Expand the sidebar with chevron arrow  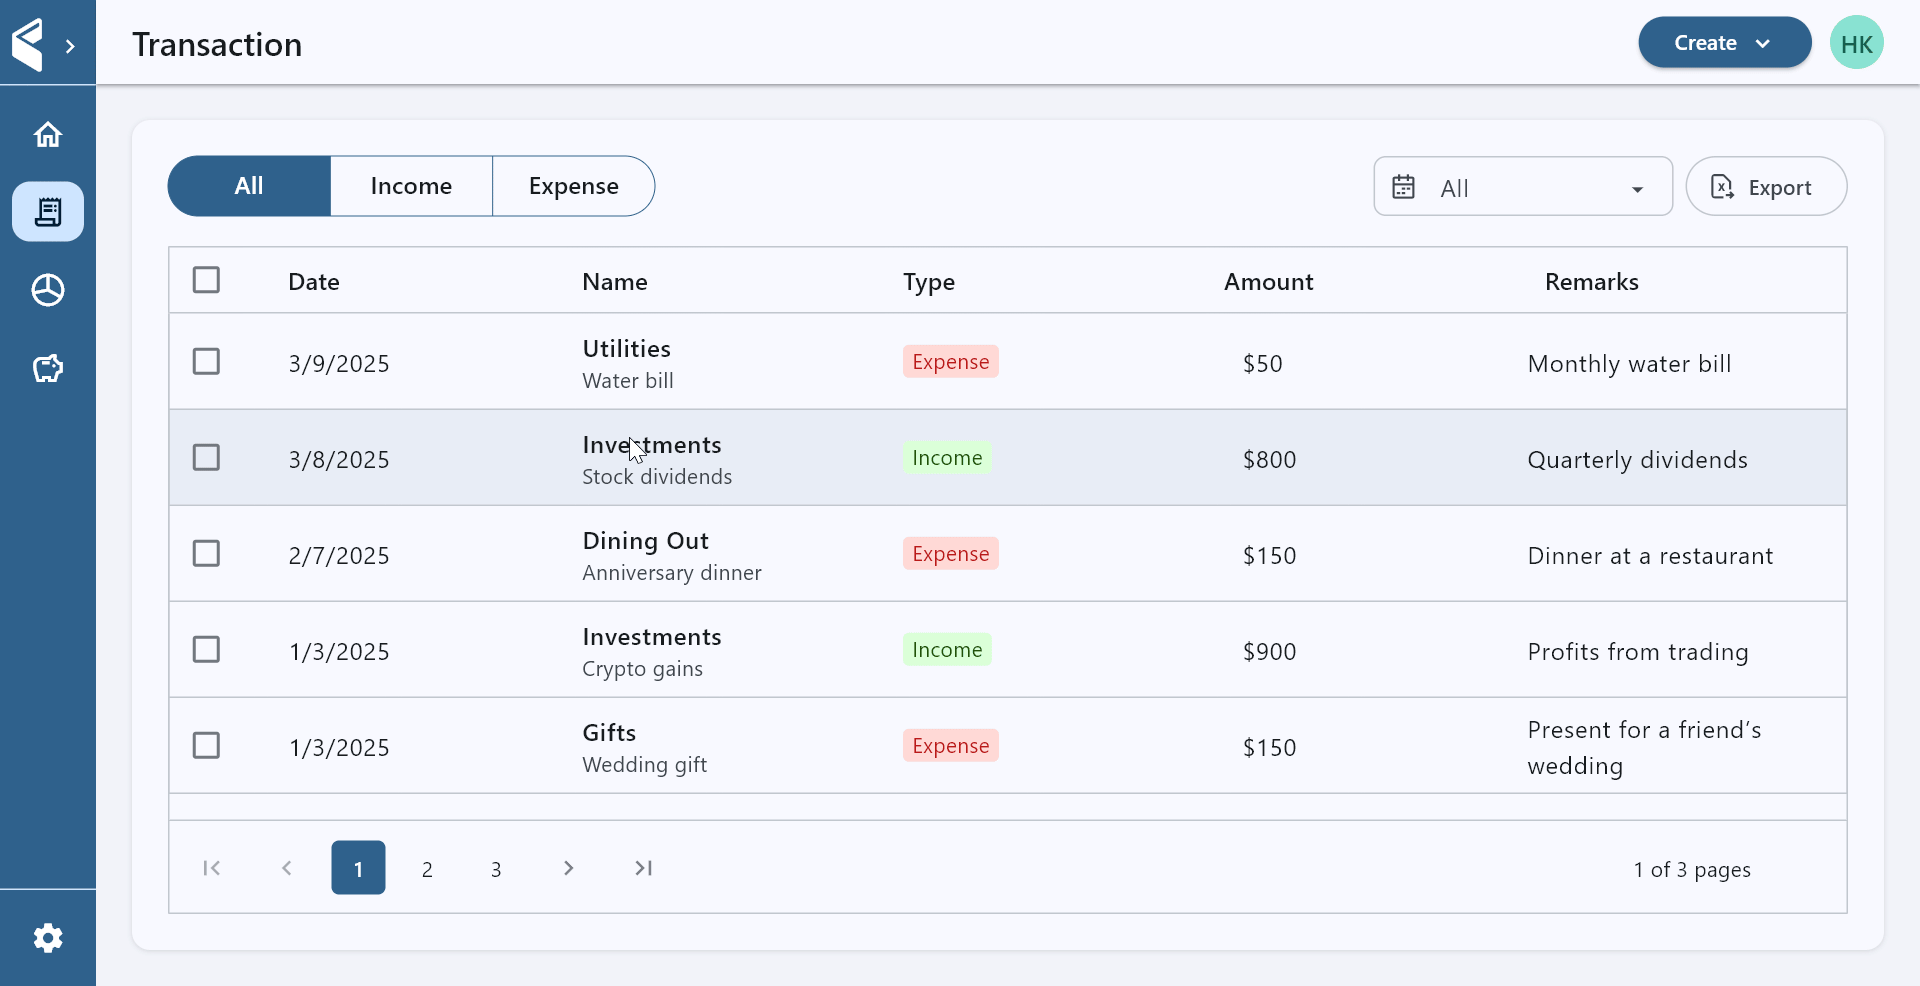click(70, 46)
